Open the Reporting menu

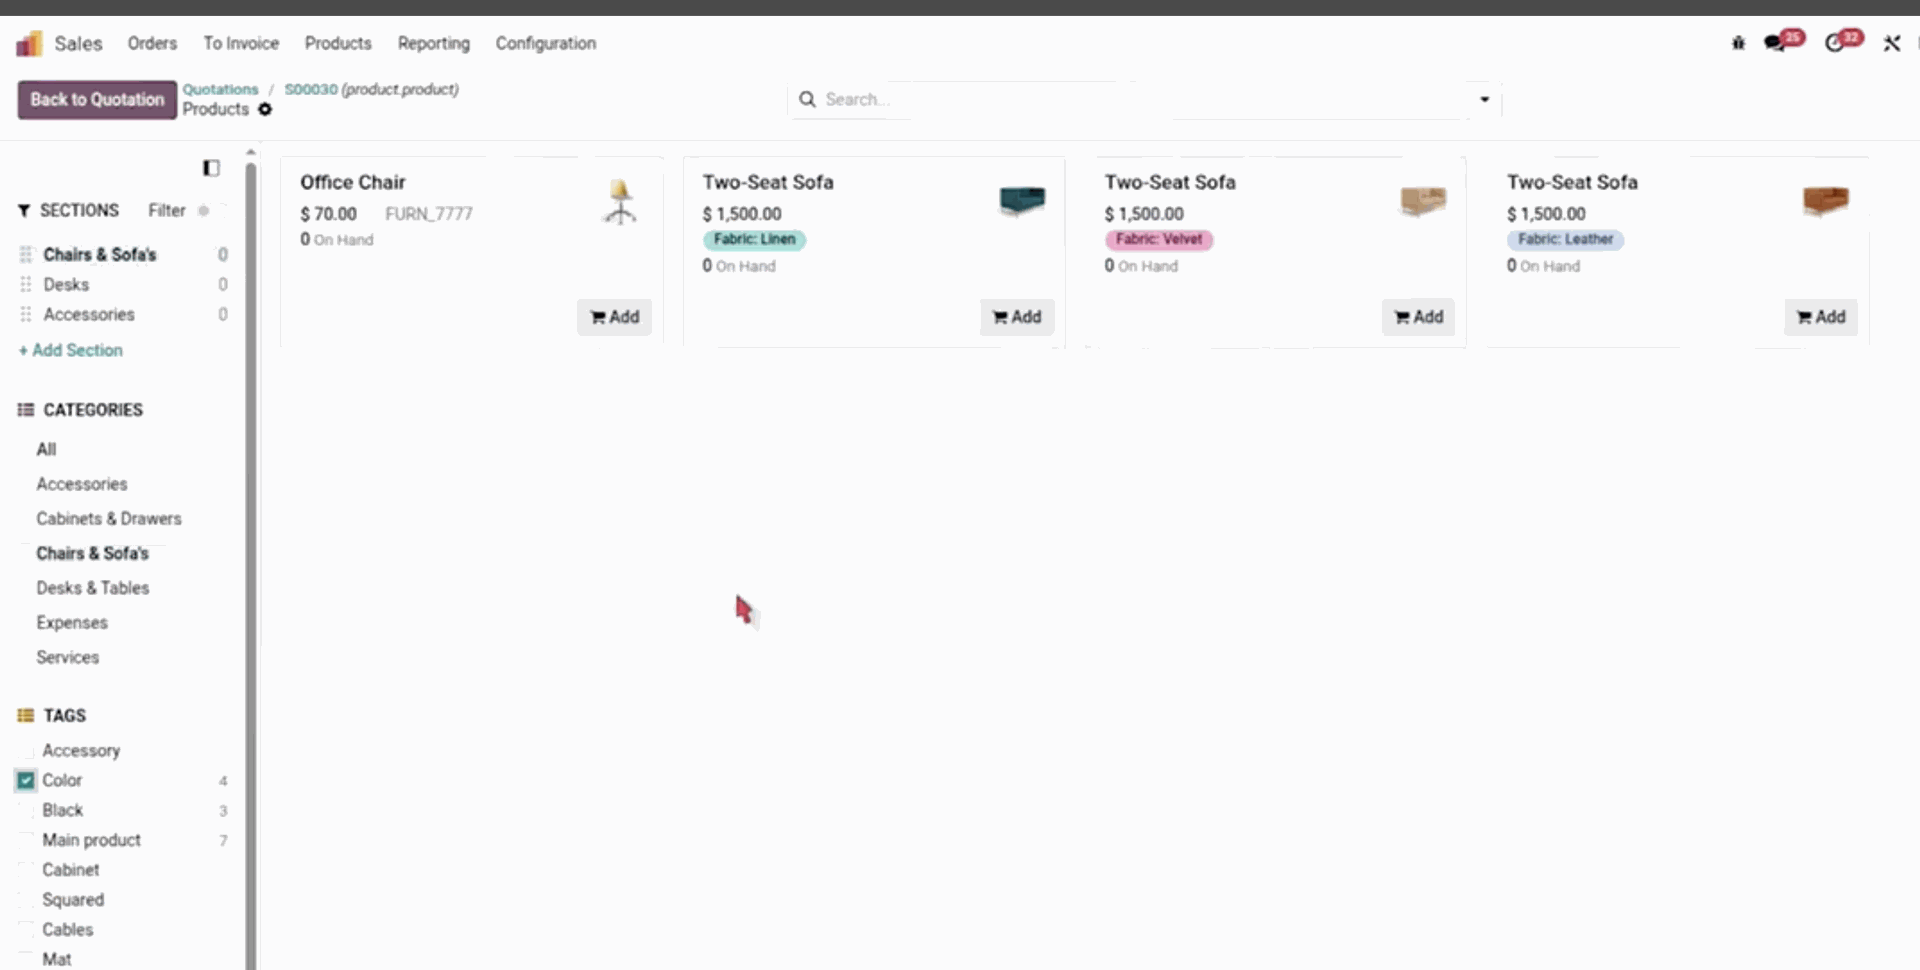(433, 43)
